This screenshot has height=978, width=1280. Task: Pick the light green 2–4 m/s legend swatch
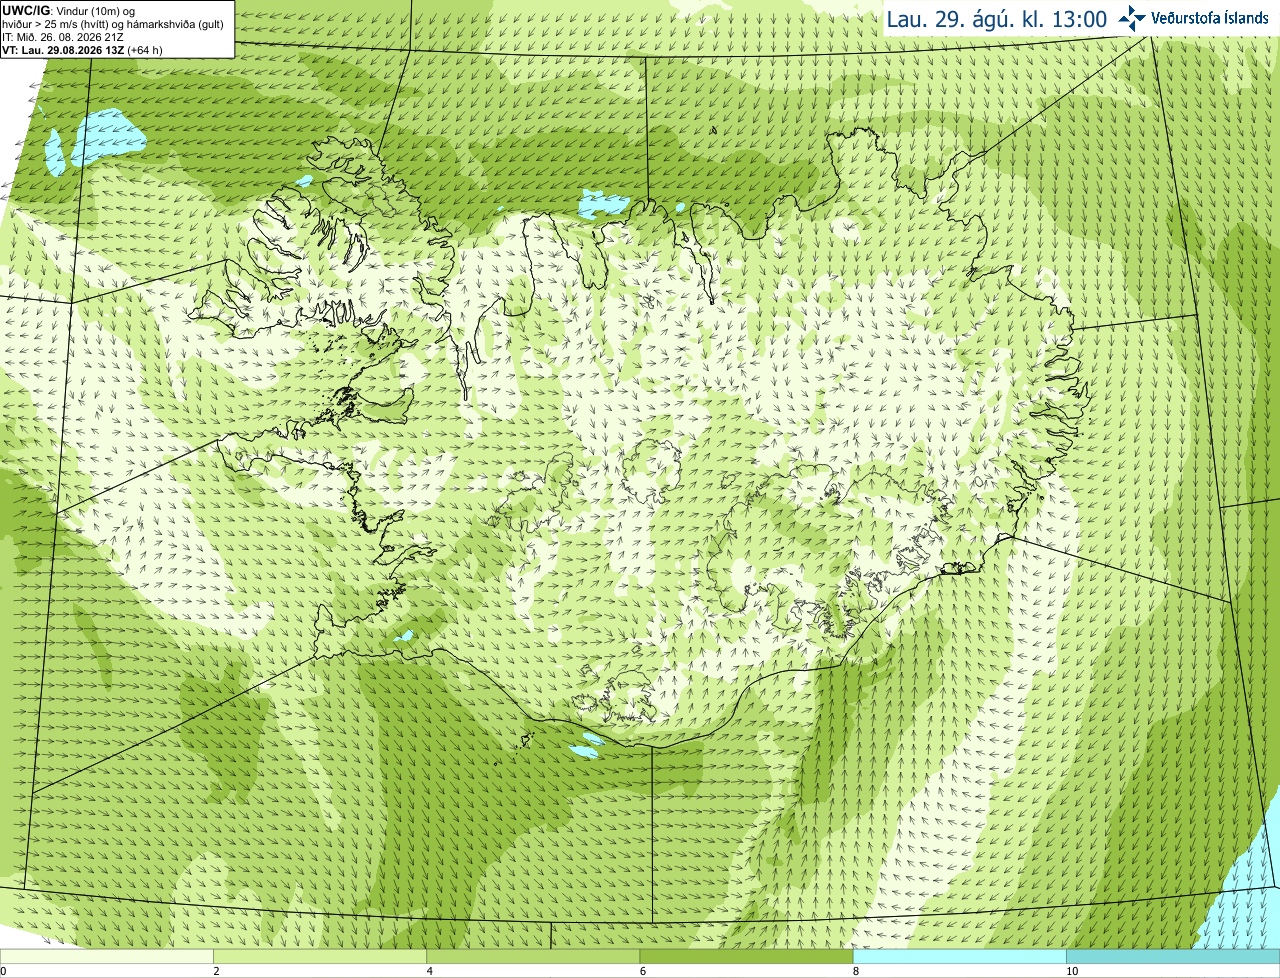tap(320, 957)
